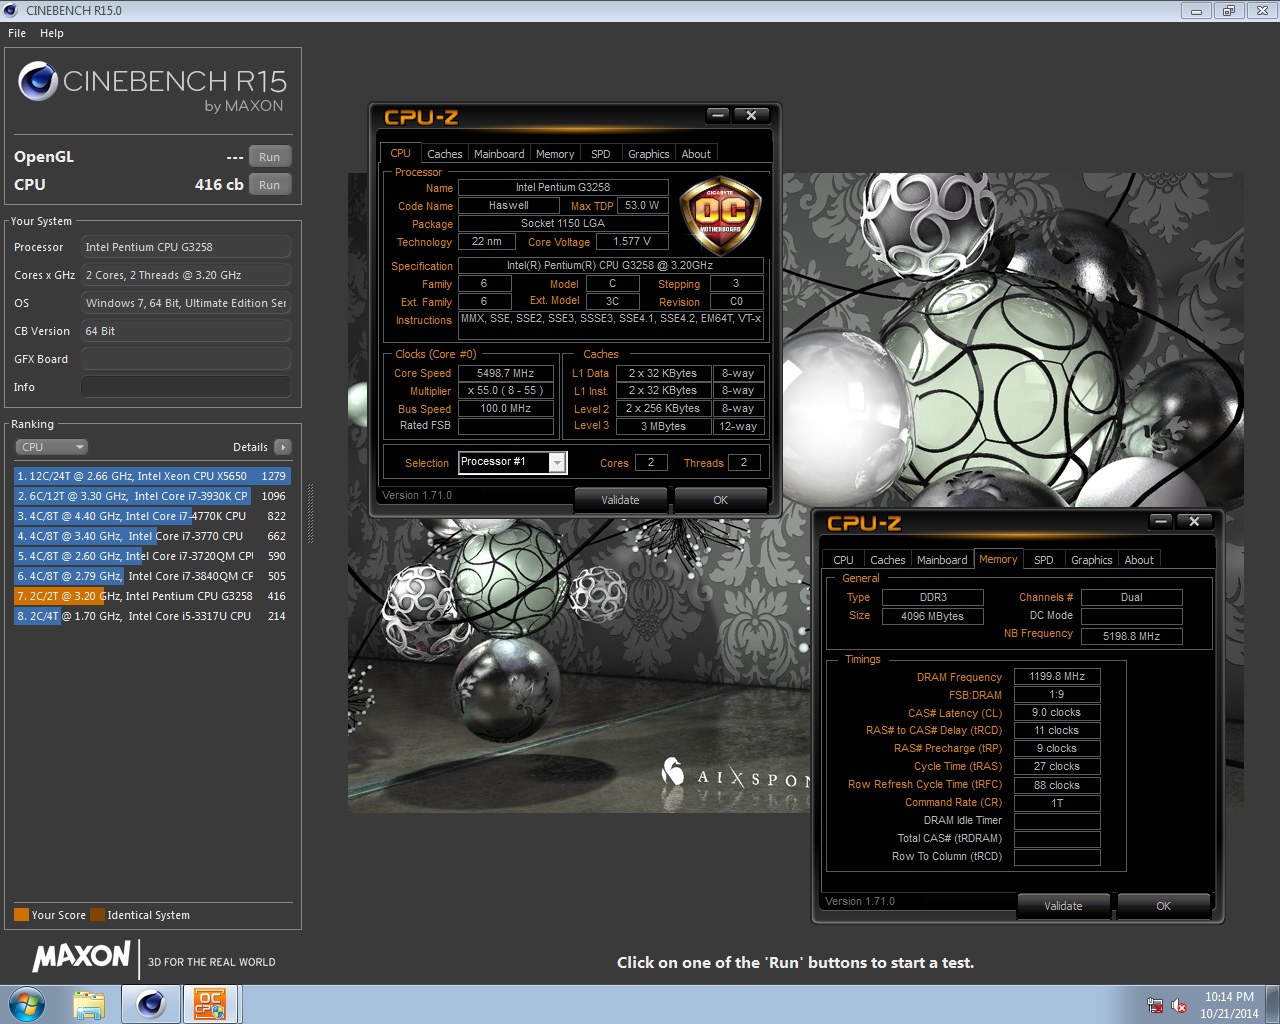Screen dimensions: 1280x1024
Task: Click the DRAM Frequency value 1199.8 MHz
Action: (x=1057, y=676)
